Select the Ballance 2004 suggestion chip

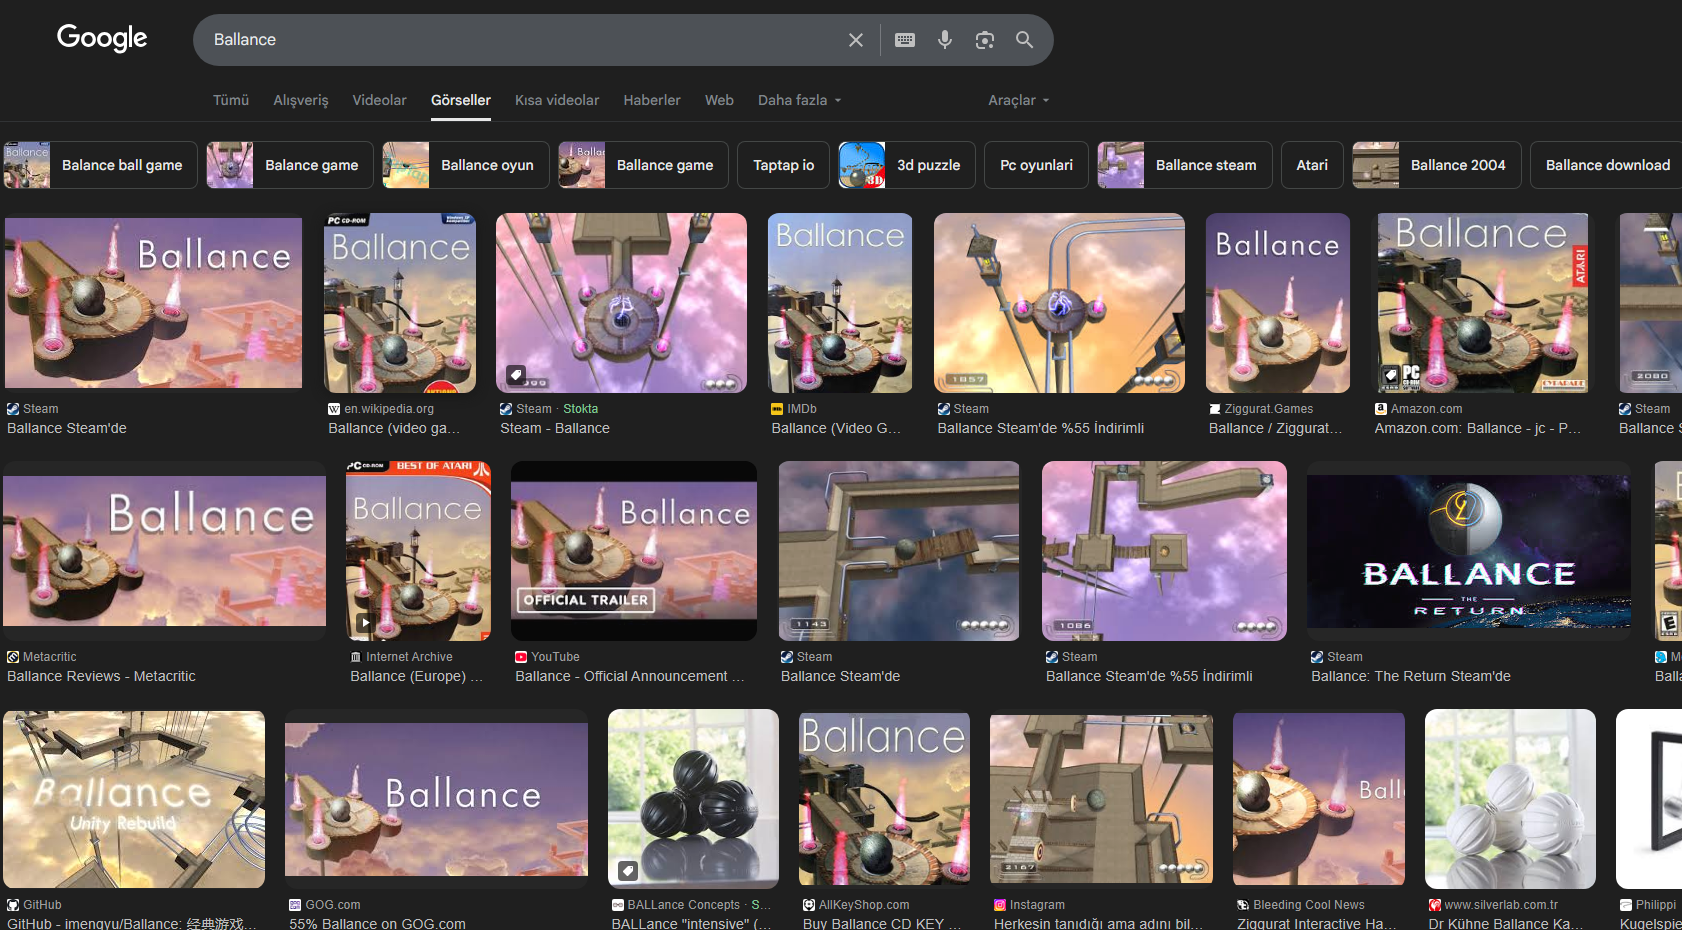coord(1437,165)
